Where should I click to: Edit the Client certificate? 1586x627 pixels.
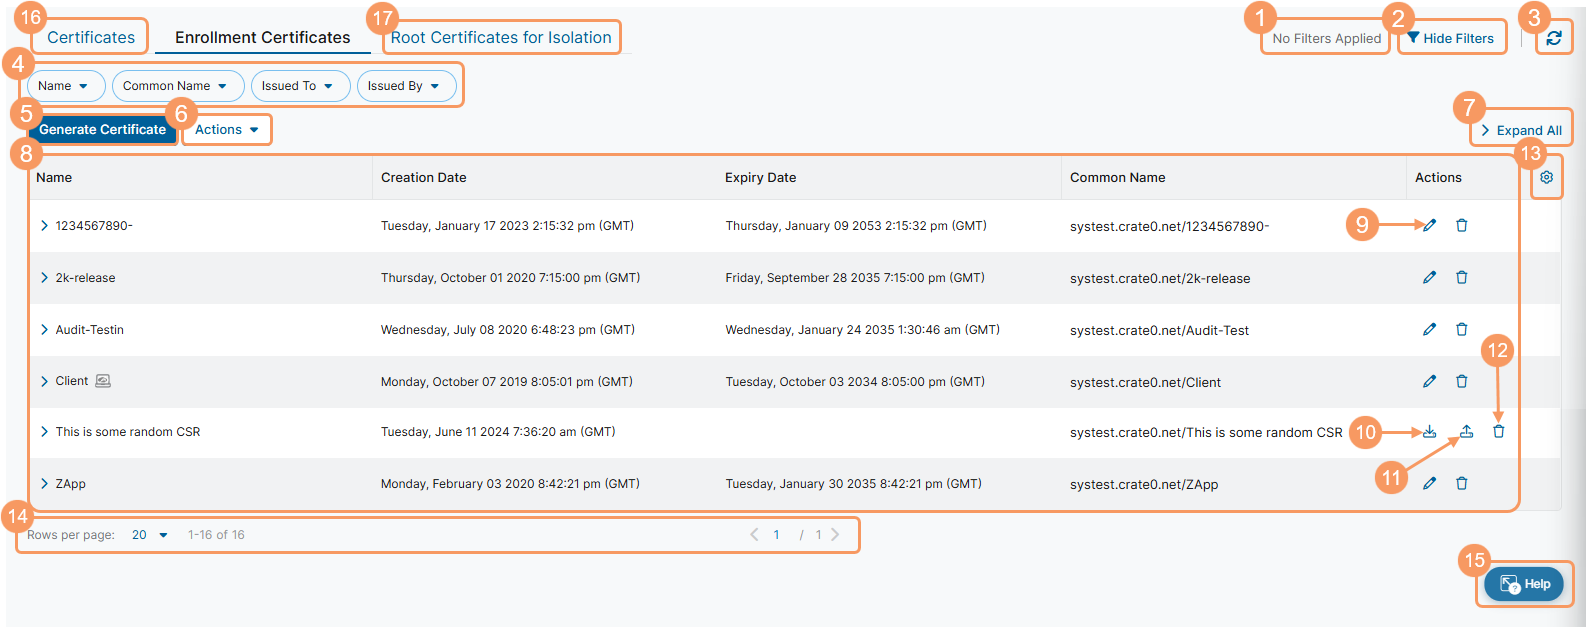[1430, 381]
